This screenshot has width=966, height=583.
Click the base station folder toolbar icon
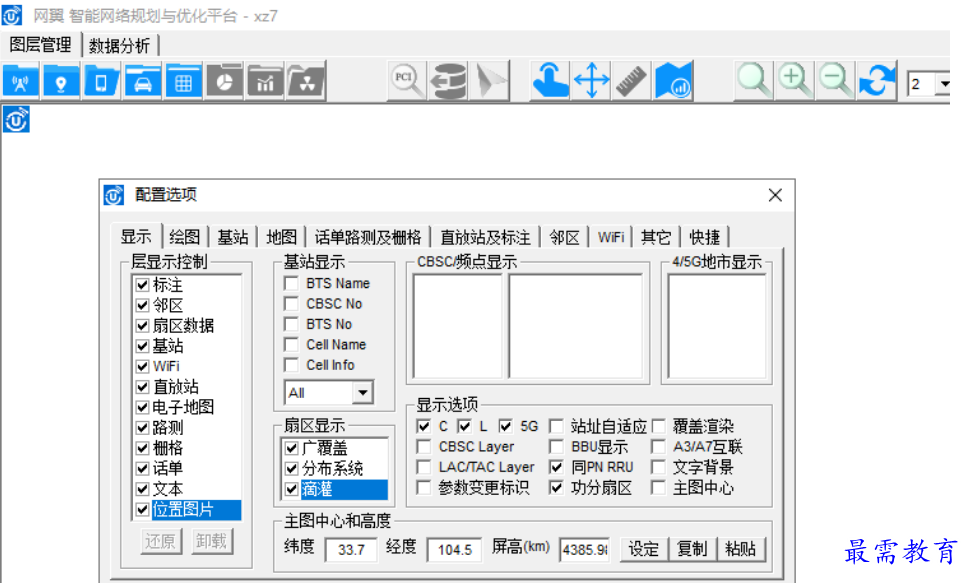21,81
